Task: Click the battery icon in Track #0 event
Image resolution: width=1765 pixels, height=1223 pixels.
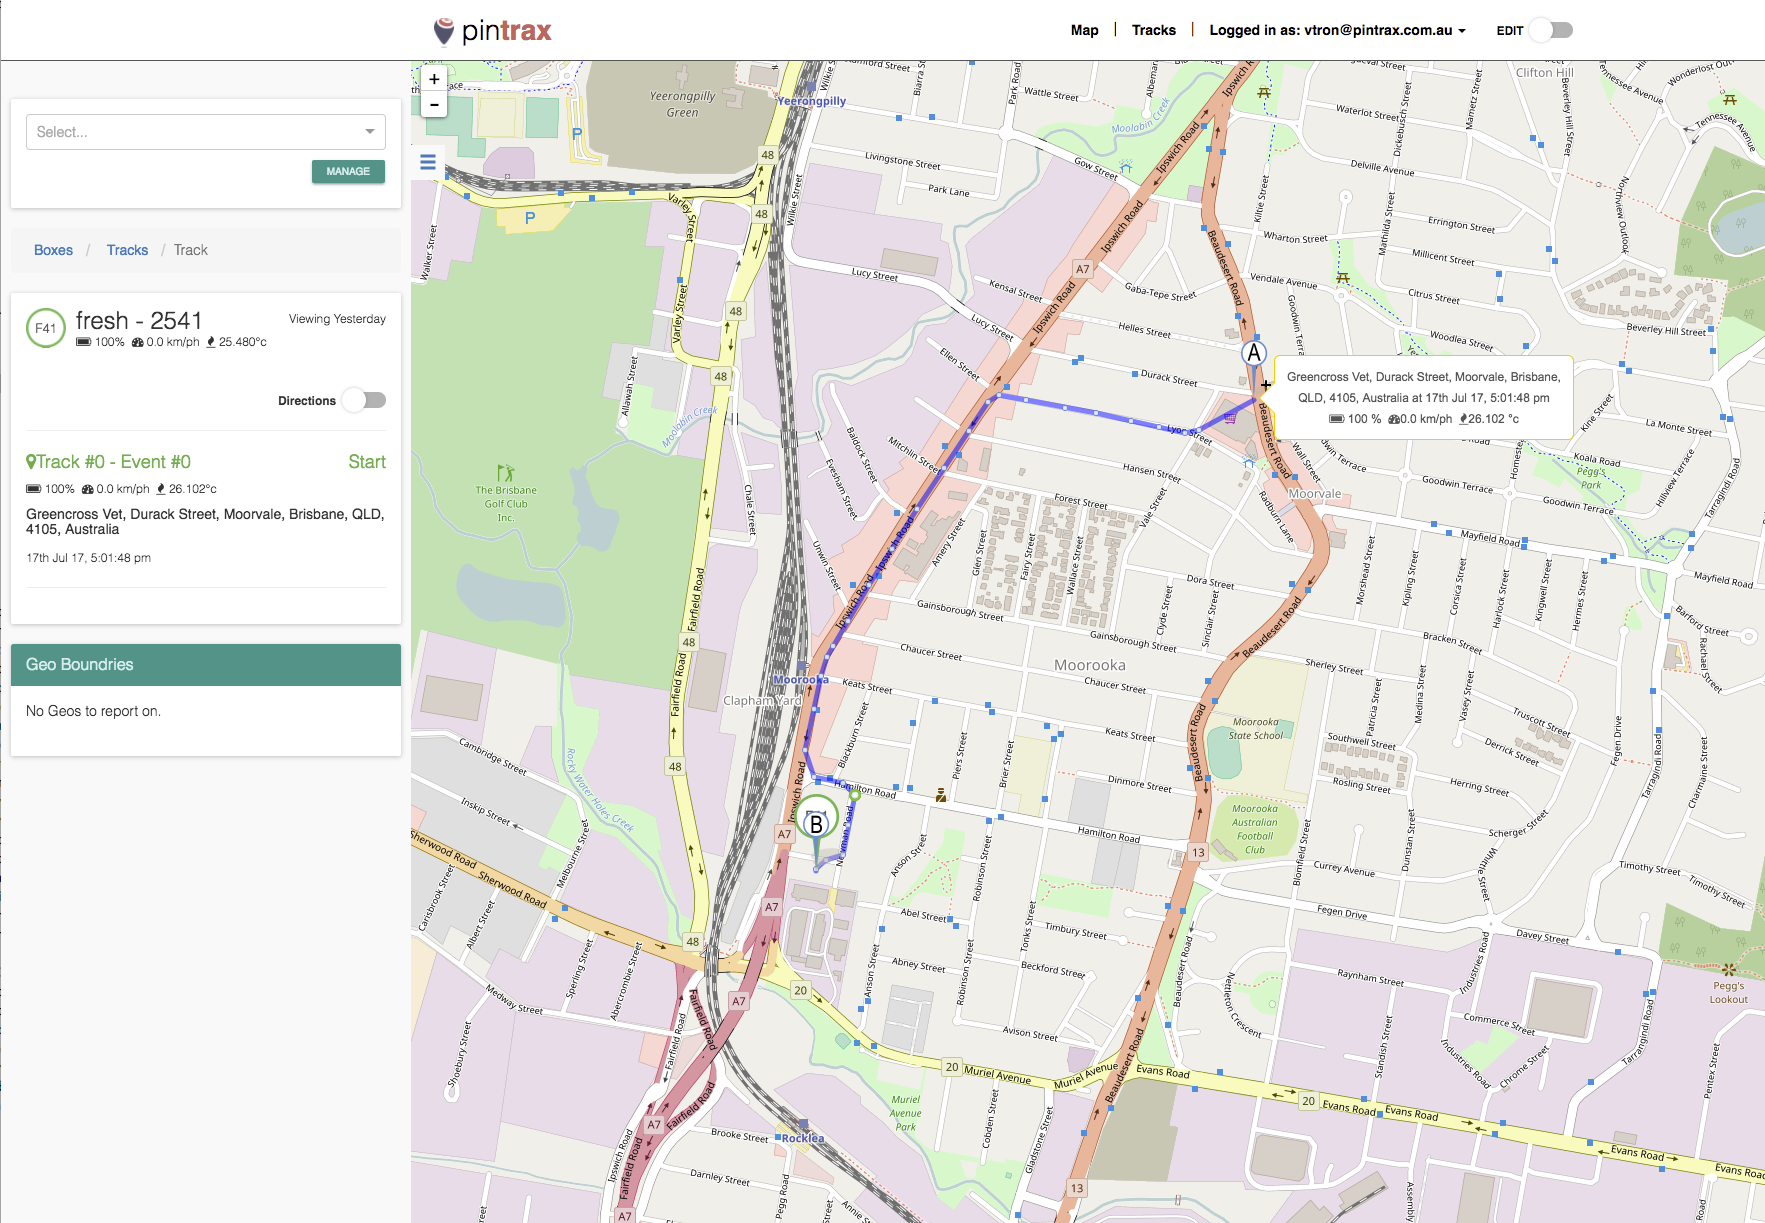Action: [x=34, y=489]
